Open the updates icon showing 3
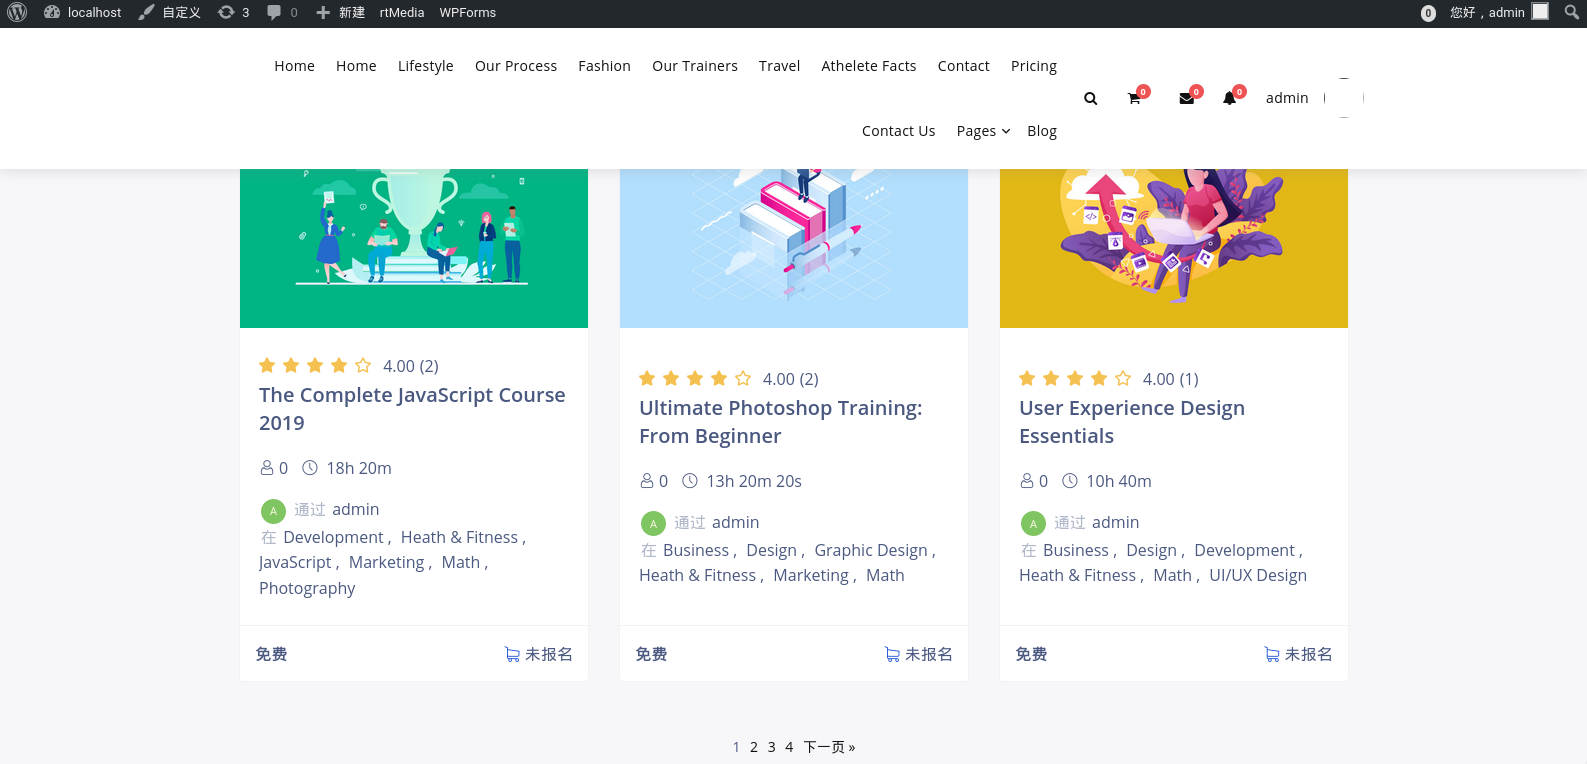The width and height of the screenshot is (1587, 764). [x=233, y=12]
